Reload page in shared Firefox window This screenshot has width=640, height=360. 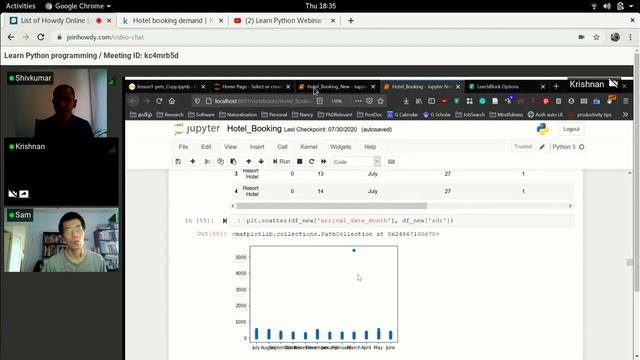159,101
